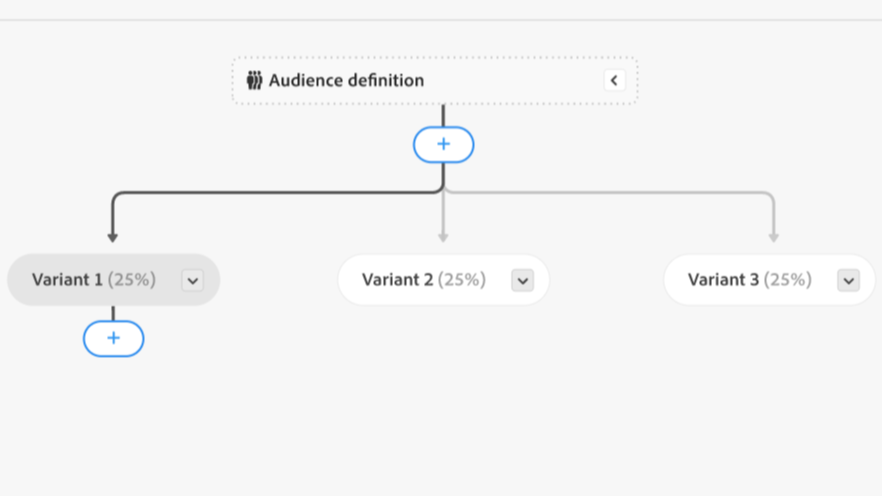Open the Variant 3 dropdown chevron
The image size is (882, 496).
[x=848, y=280]
